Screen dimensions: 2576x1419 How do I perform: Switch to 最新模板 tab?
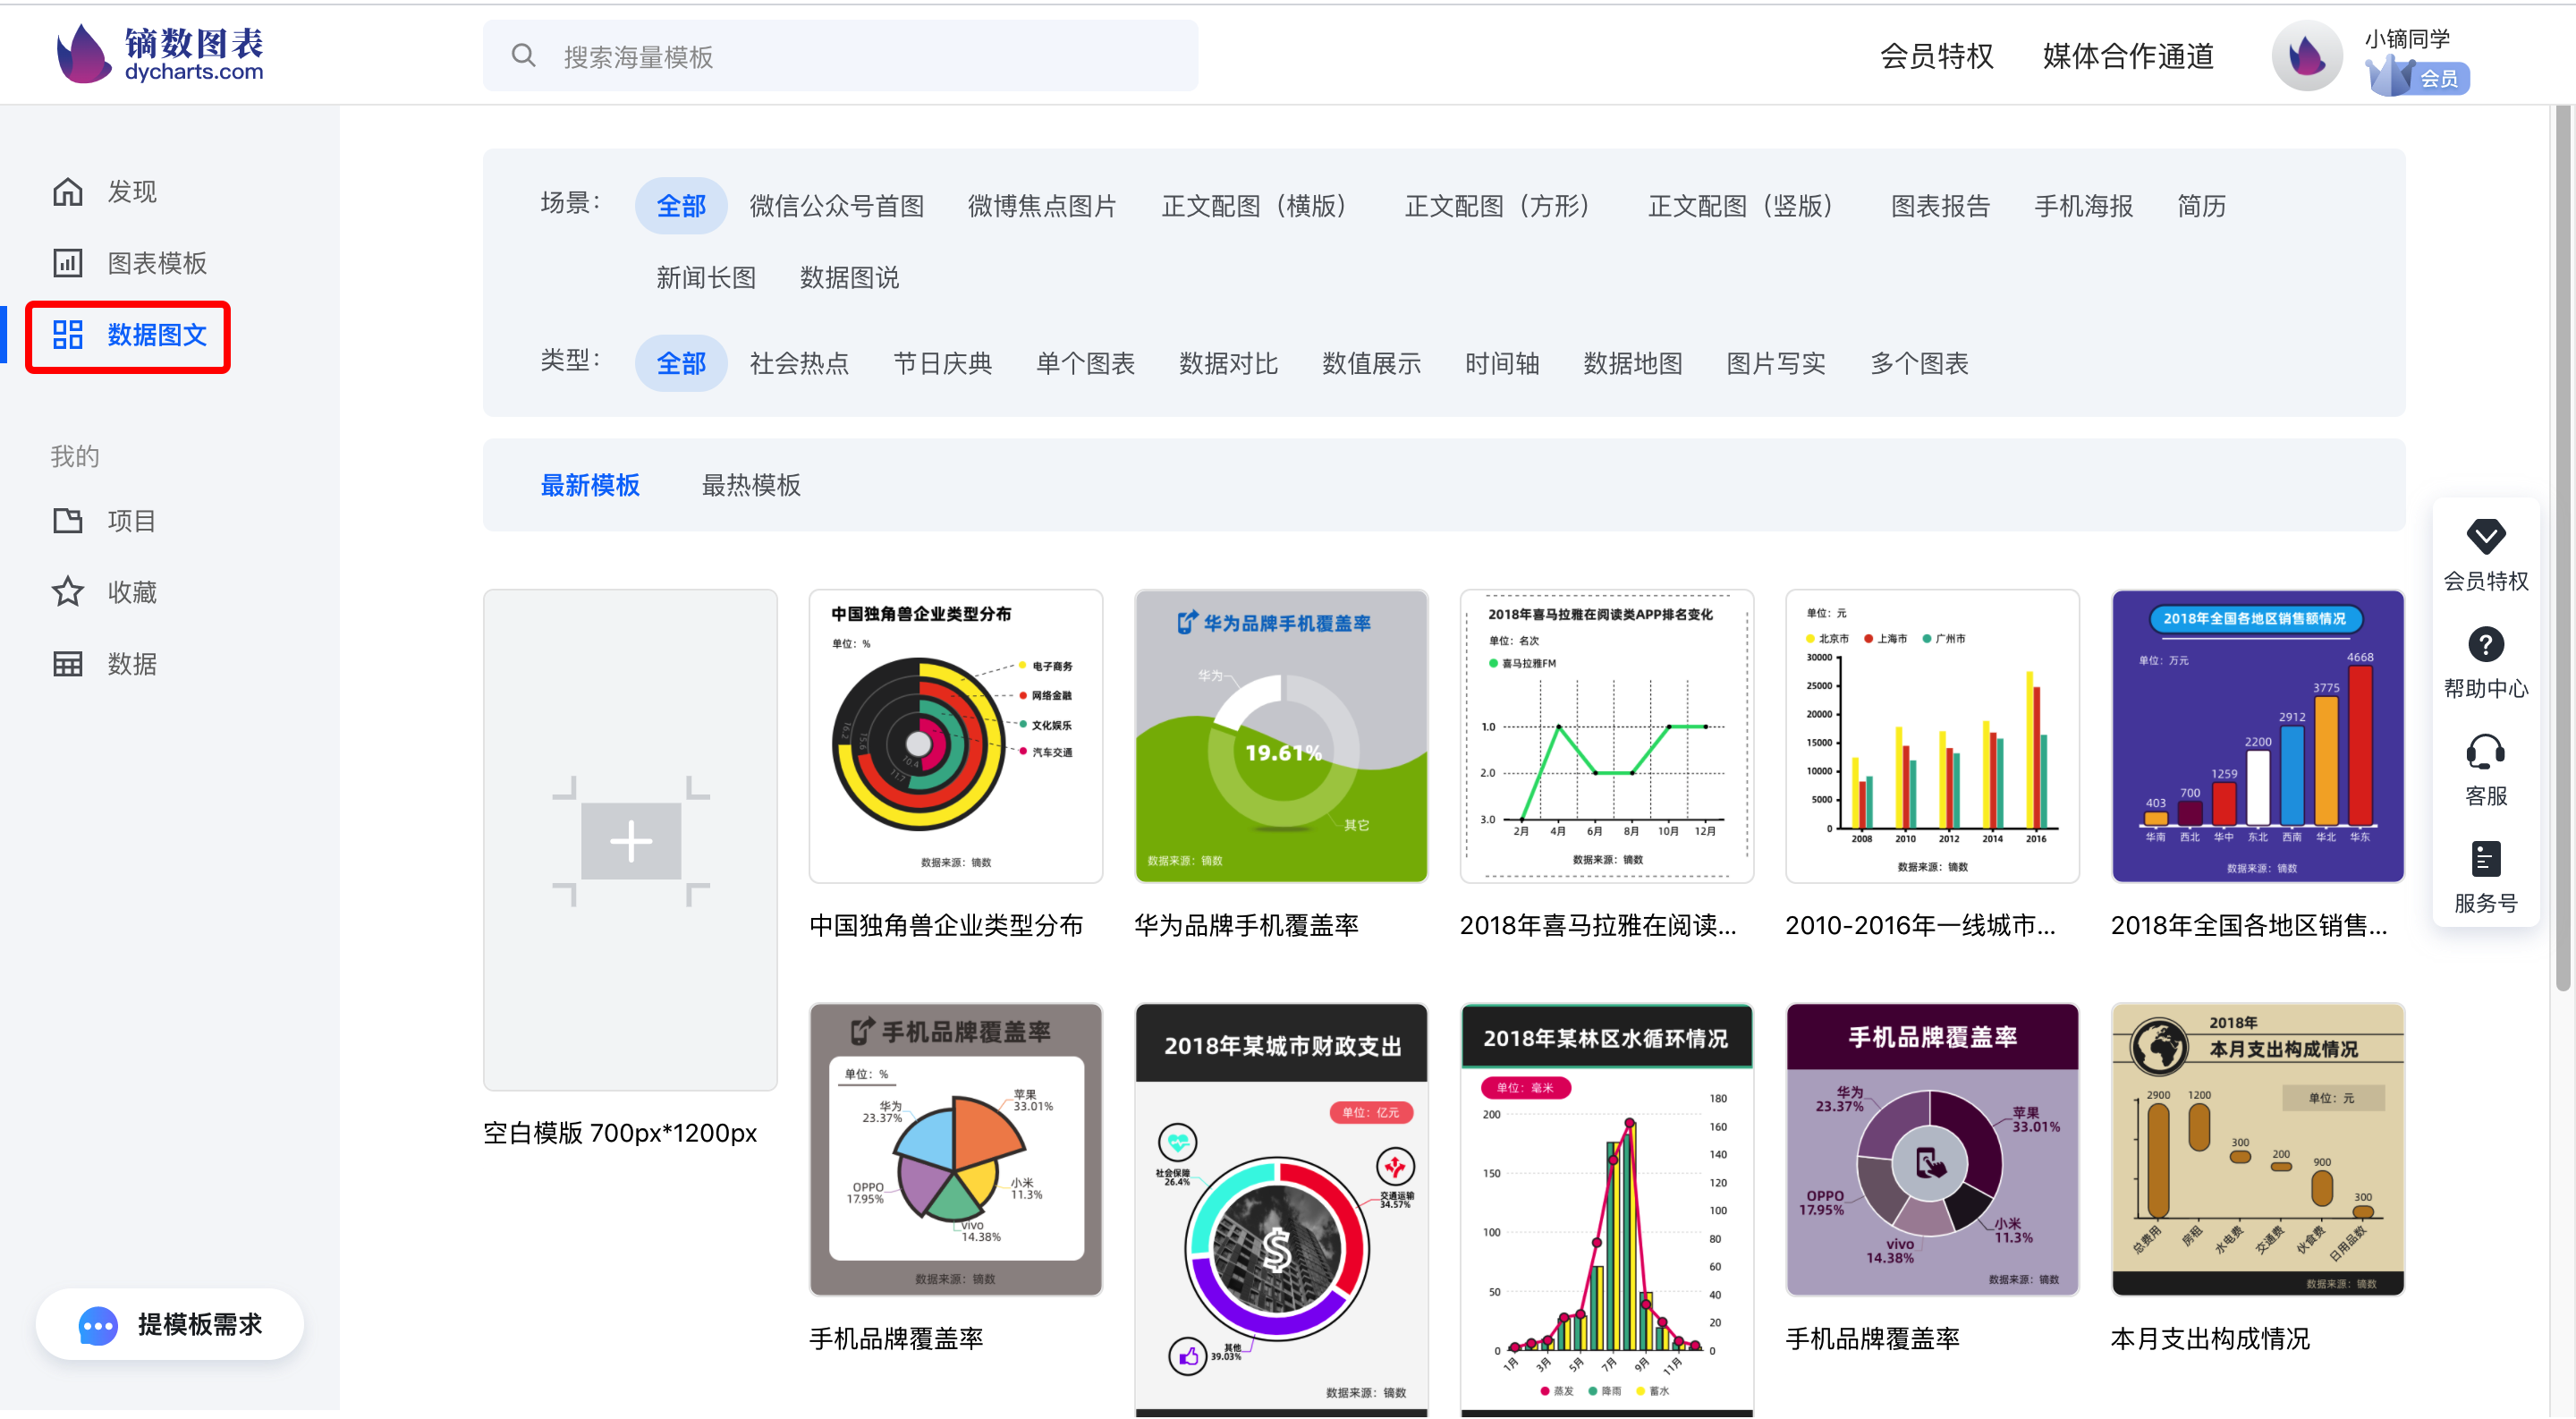pos(590,486)
